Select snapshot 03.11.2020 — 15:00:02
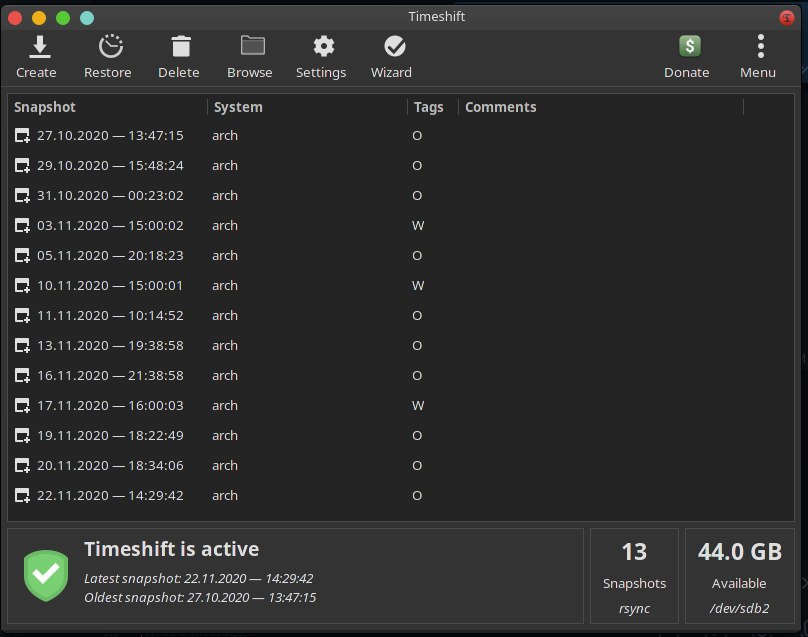The height and width of the screenshot is (637, 808). coord(110,226)
